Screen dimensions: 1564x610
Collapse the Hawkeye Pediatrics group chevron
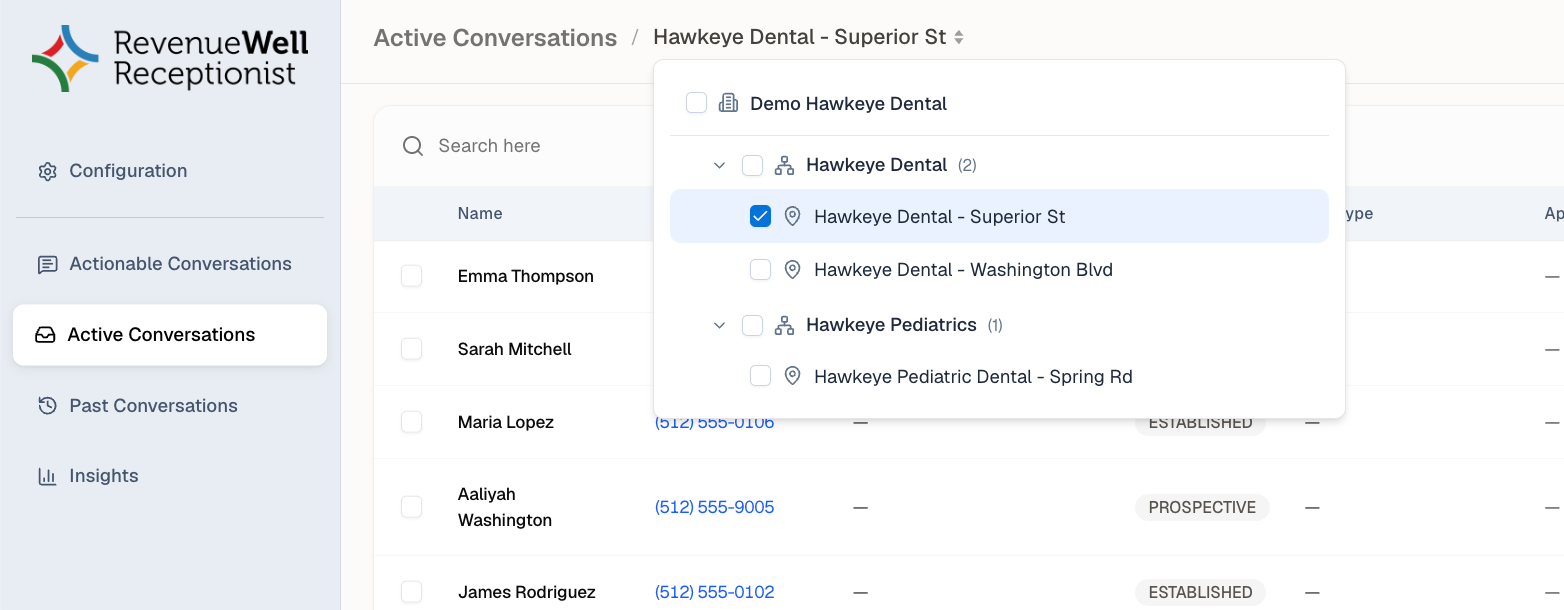719,325
